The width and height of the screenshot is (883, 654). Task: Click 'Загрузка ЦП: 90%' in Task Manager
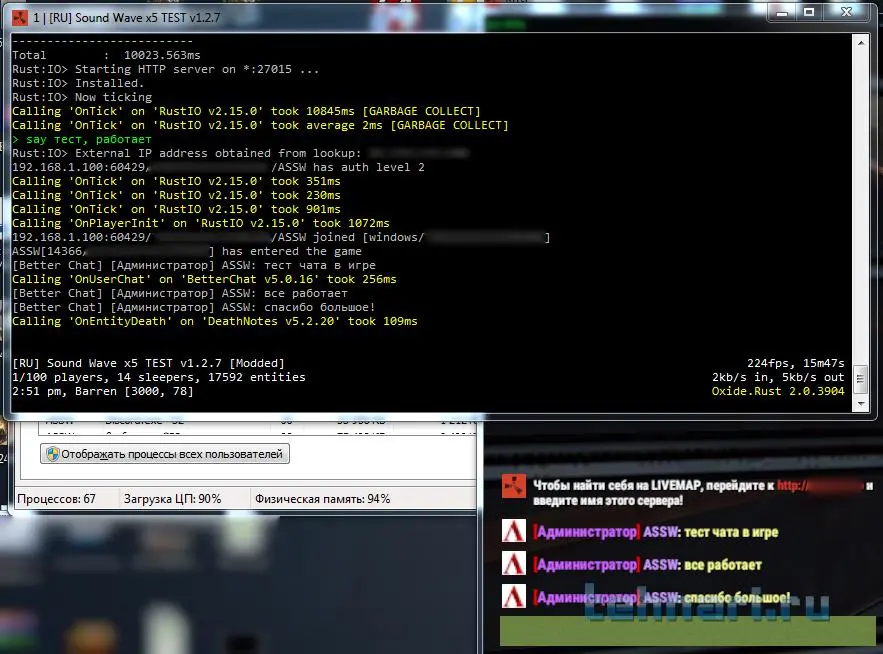pos(172,499)
